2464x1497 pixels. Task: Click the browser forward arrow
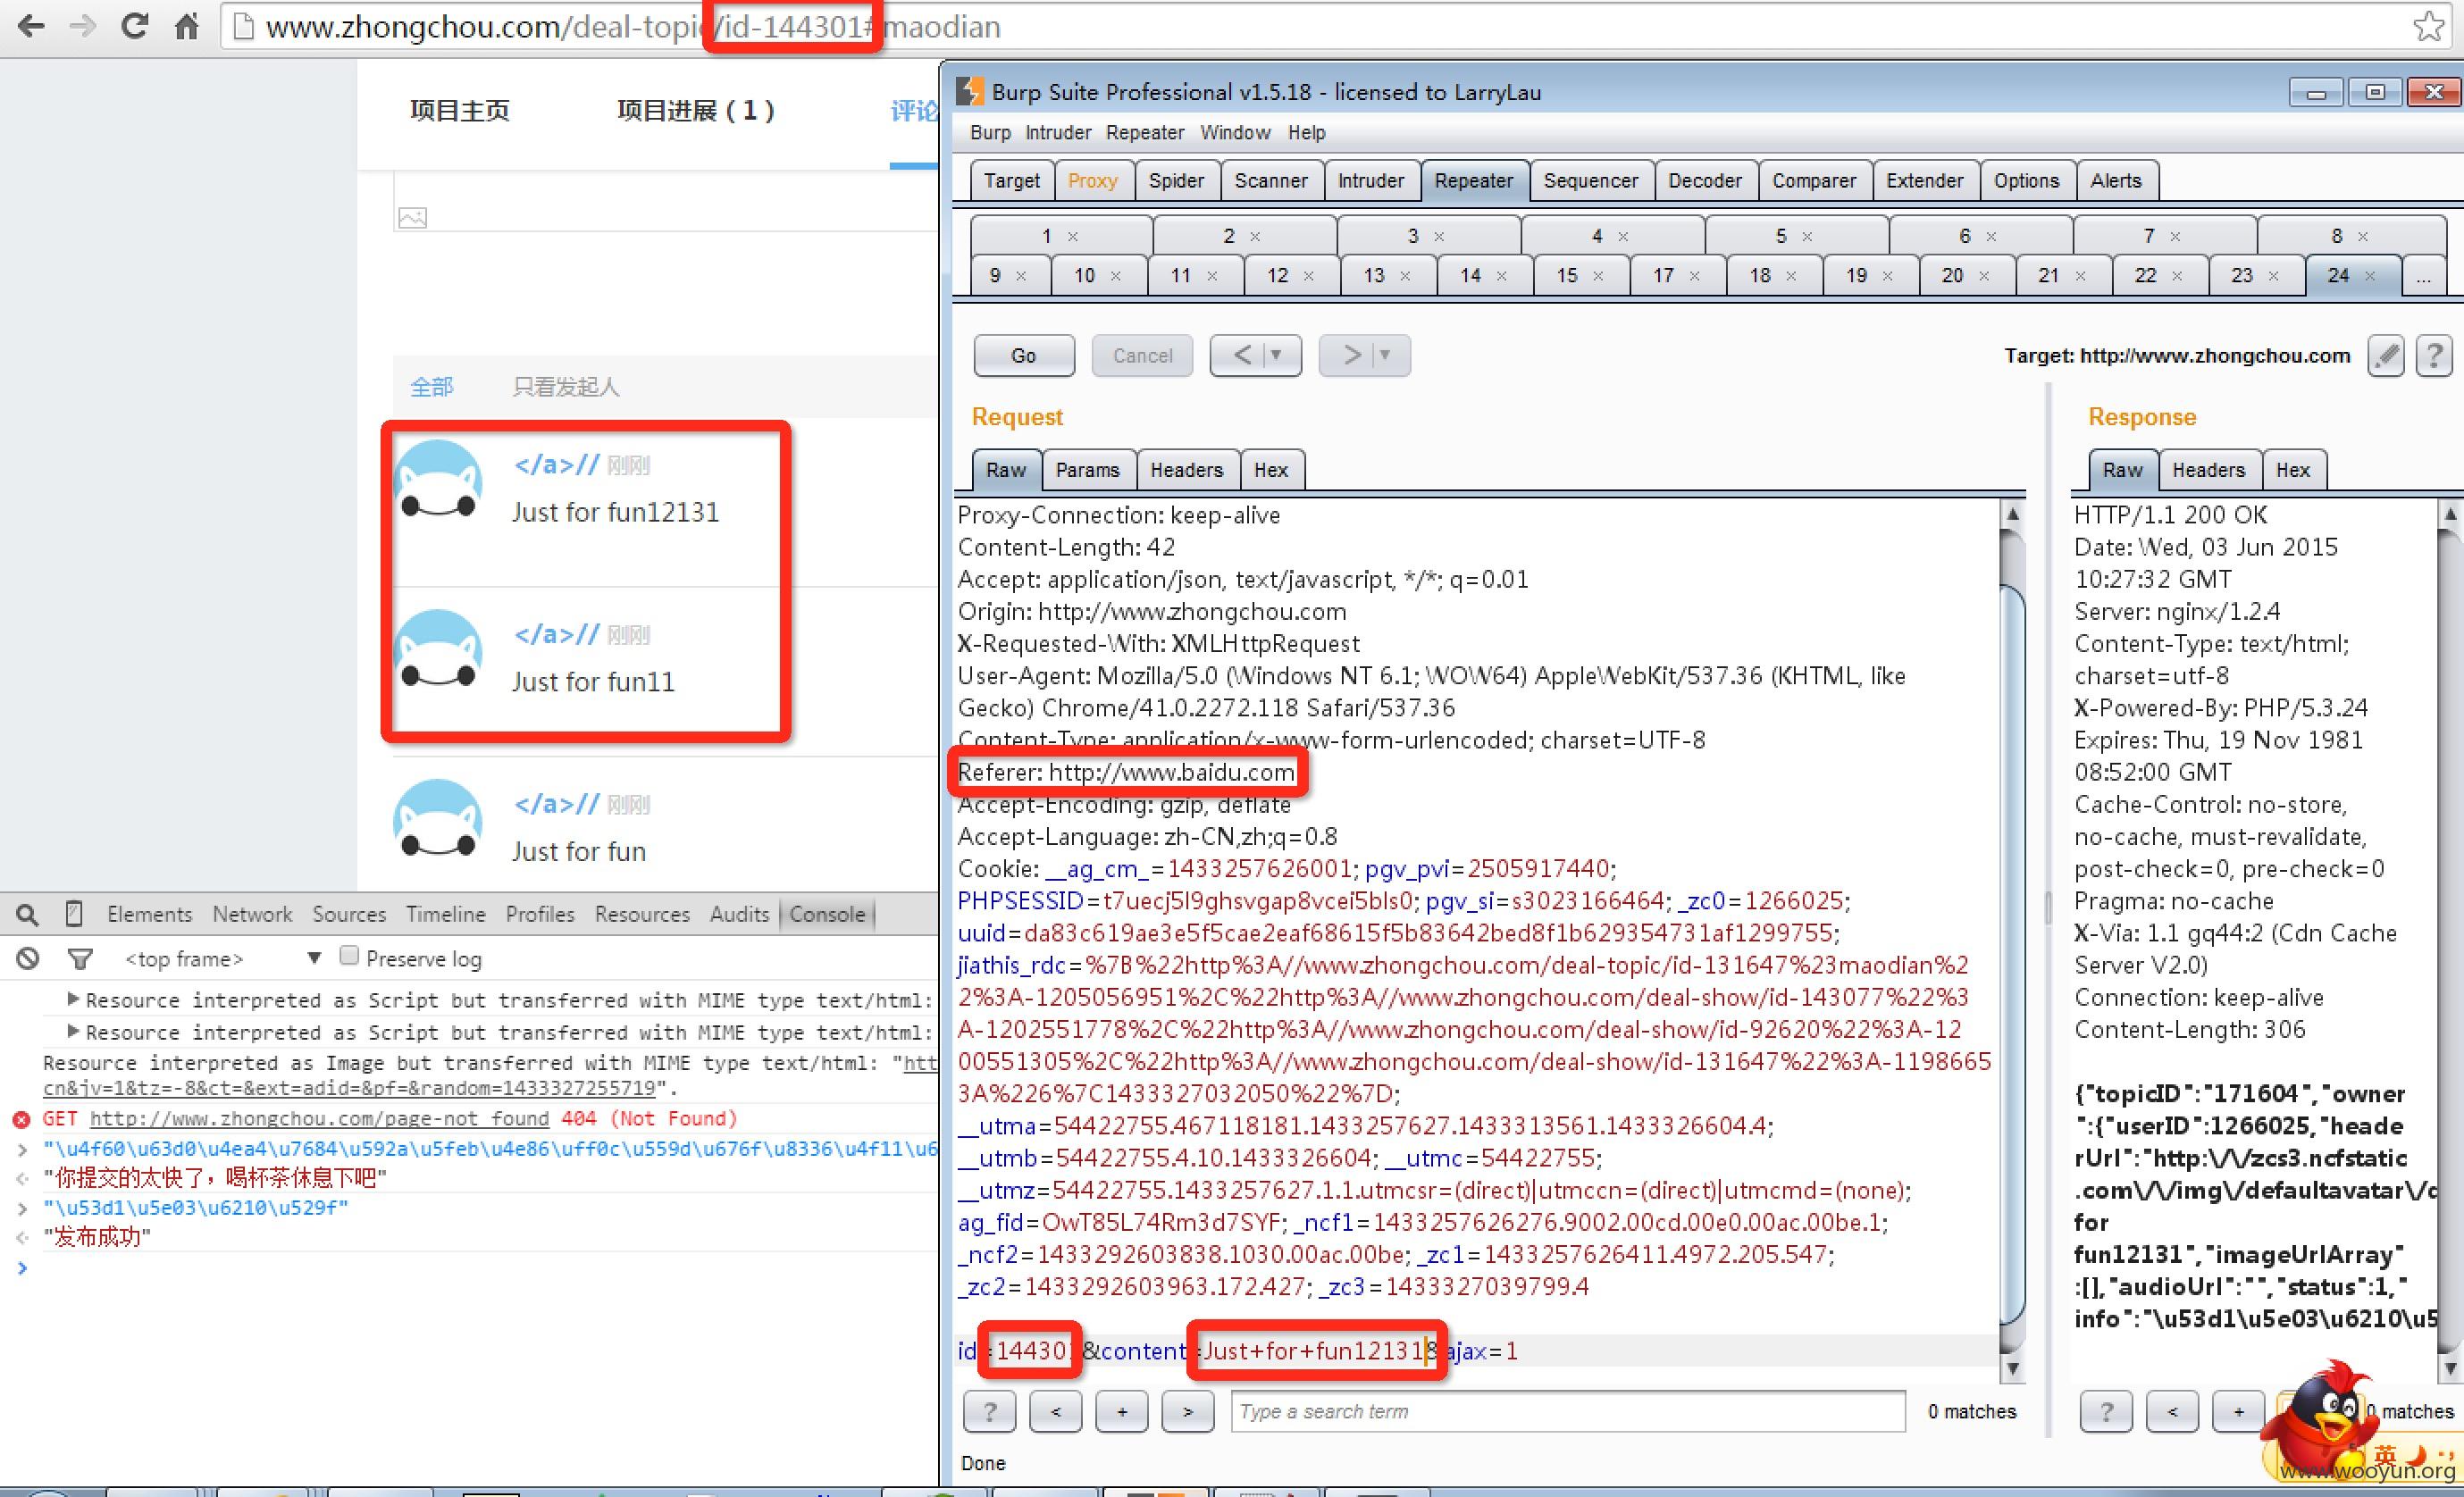click(x=82, y=26)
